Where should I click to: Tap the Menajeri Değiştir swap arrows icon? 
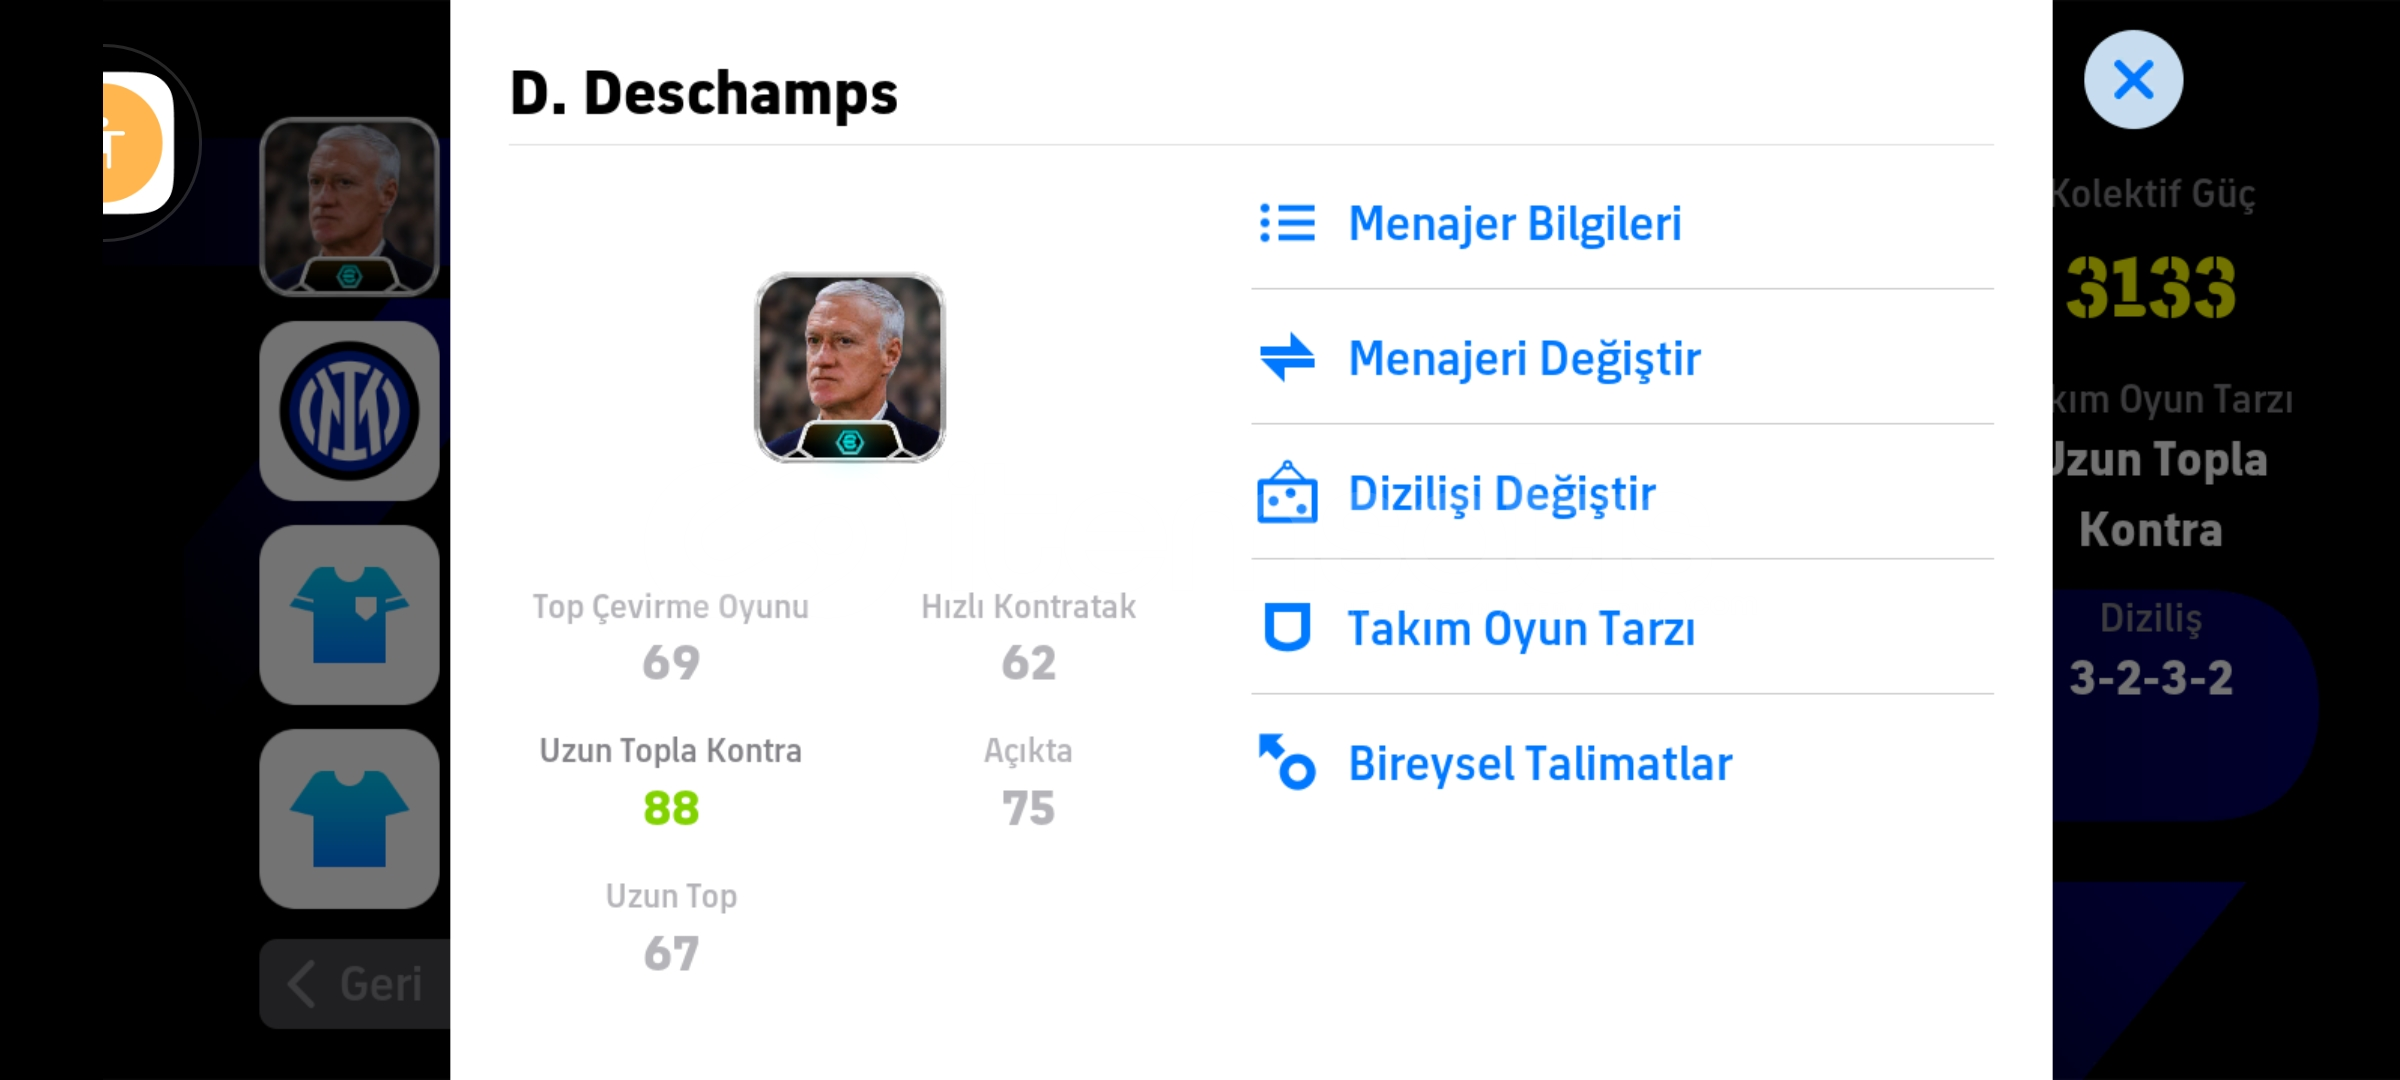1287,357
